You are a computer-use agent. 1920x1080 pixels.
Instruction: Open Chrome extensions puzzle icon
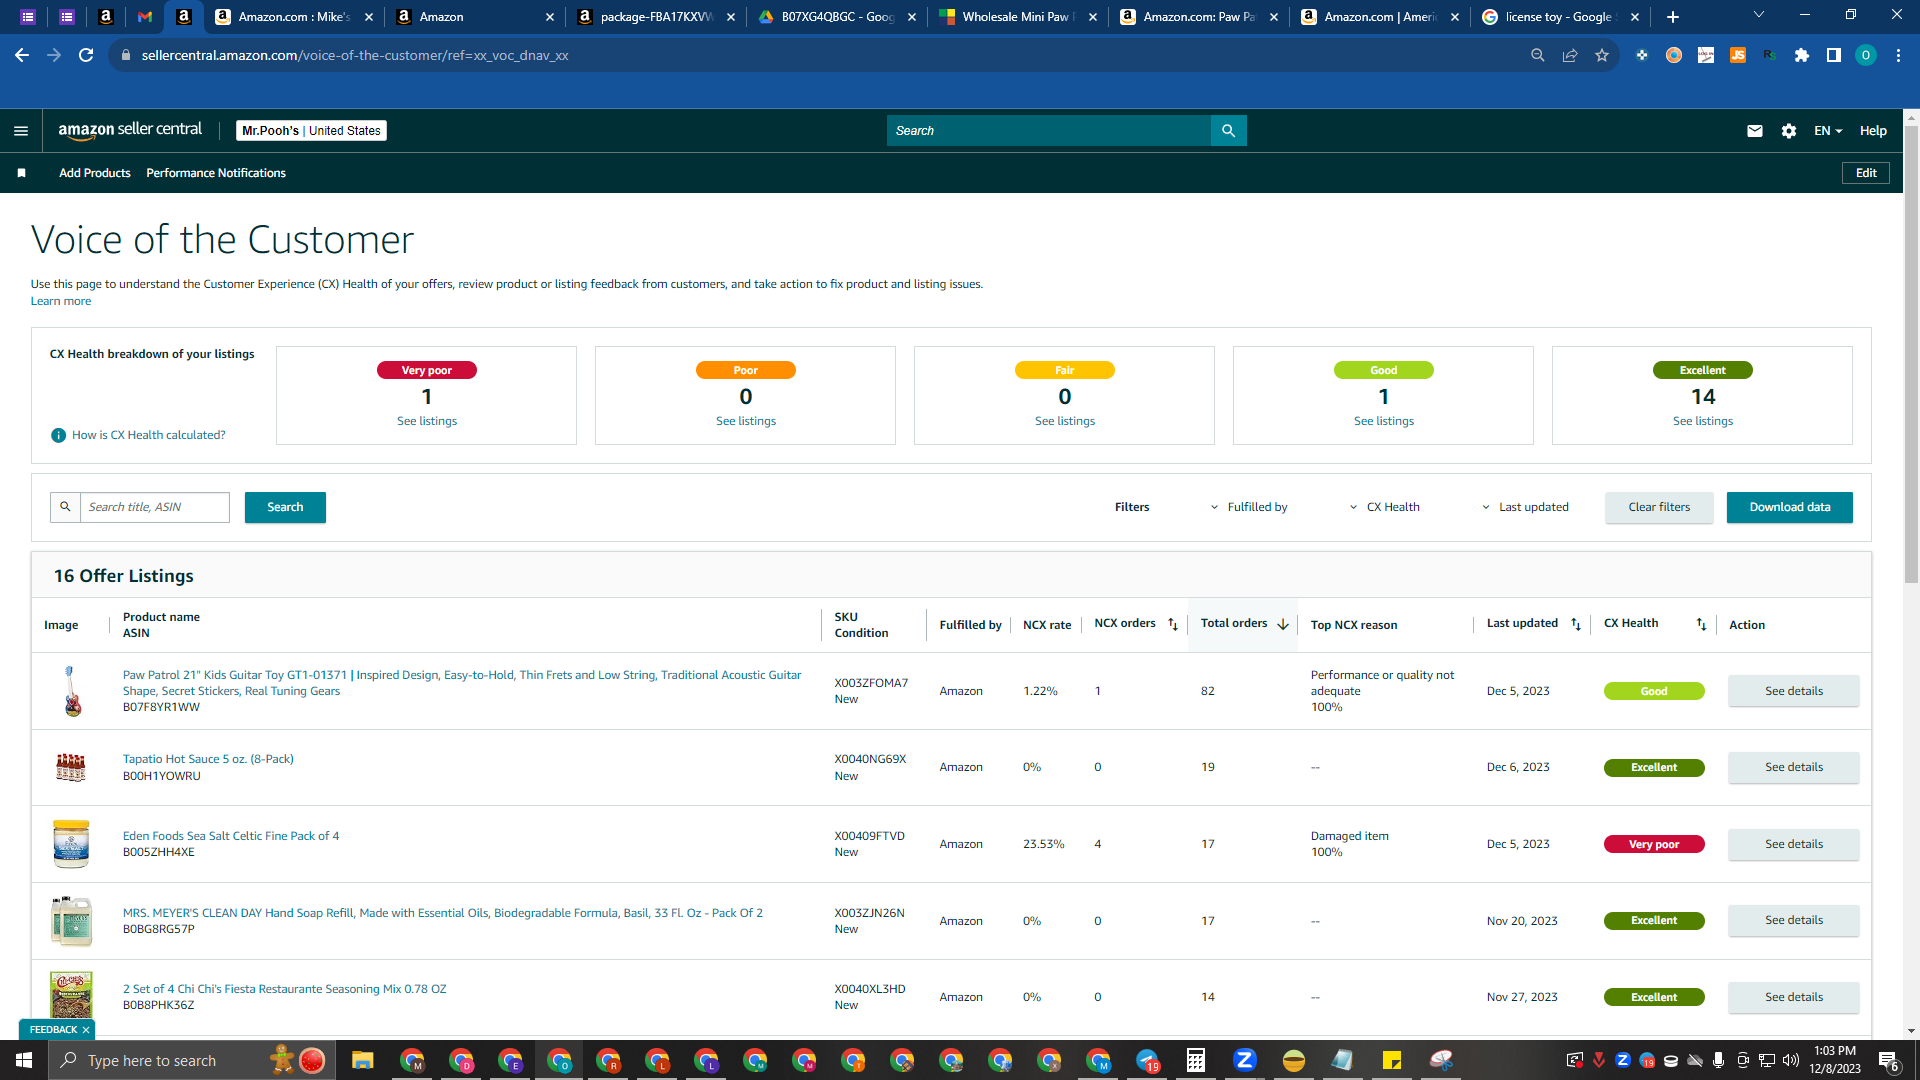tap(1802, 55)
